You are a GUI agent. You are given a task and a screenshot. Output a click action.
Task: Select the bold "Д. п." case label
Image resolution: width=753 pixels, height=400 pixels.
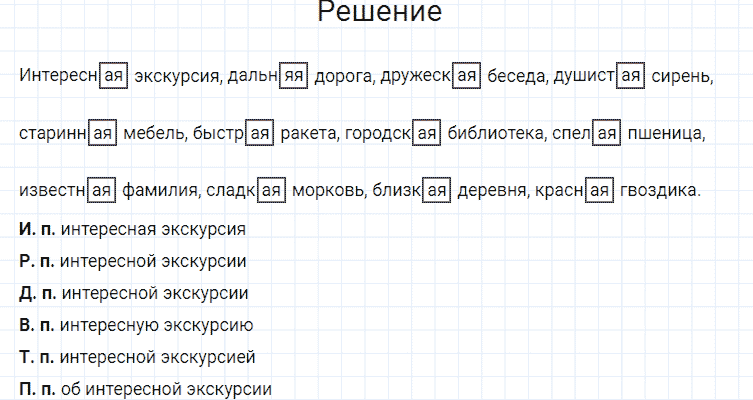[38, 293]
